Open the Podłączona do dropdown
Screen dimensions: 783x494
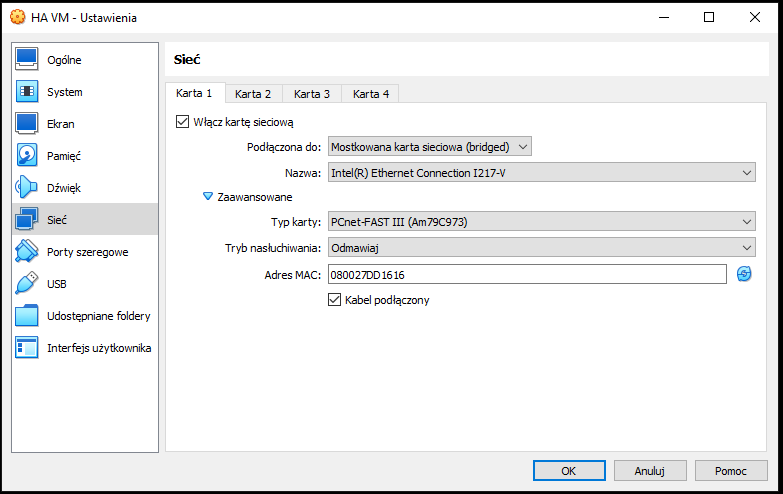[x=429, y=147]
